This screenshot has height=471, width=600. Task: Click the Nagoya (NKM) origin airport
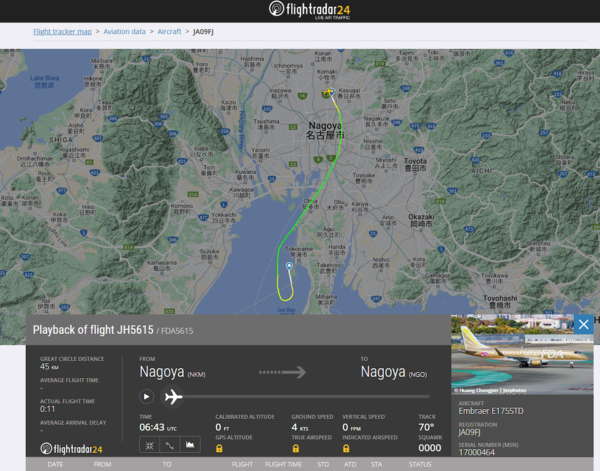tap(172, 372)
